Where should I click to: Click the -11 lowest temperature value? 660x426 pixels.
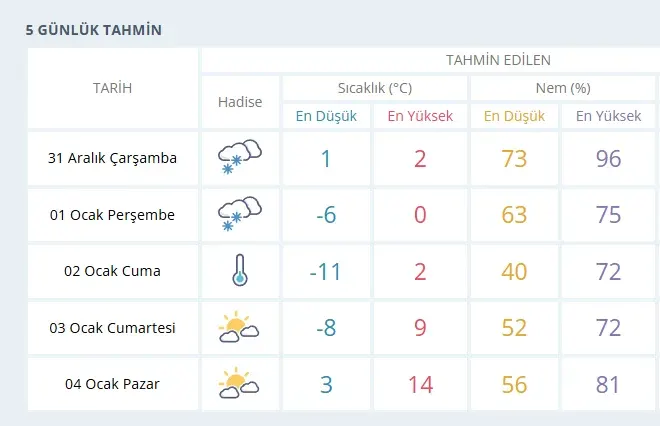click(326, 271)
